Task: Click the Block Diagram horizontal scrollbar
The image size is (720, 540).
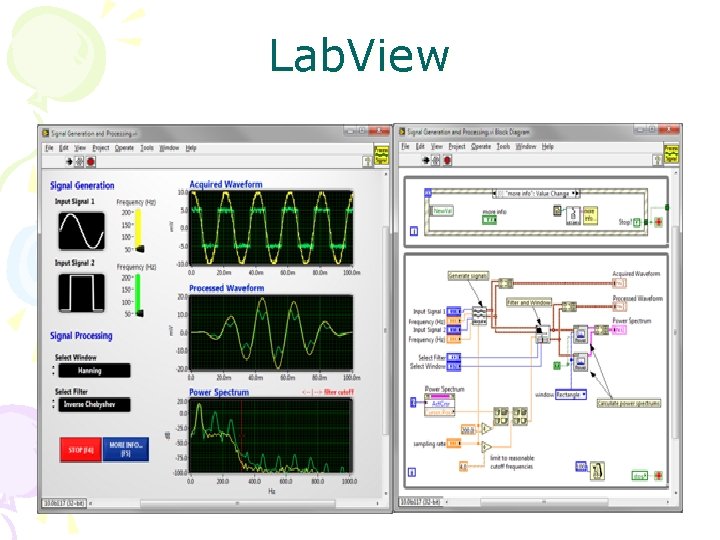Action: pos(545,502)
